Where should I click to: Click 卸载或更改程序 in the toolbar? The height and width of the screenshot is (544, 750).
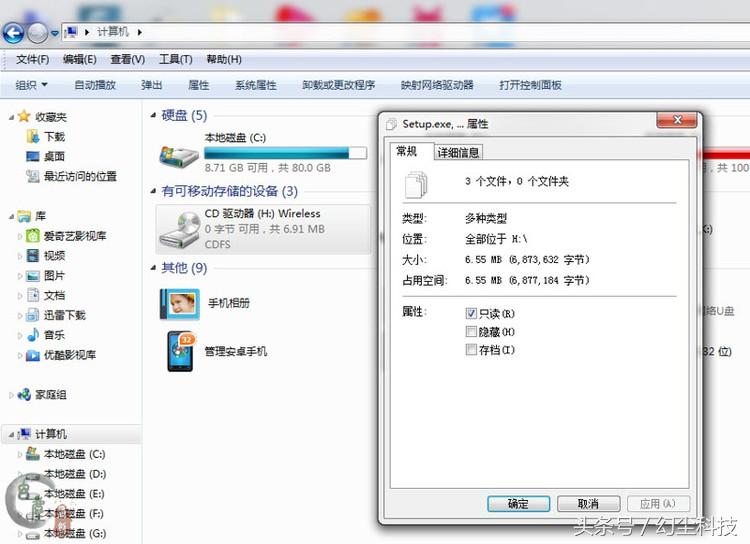339,85
